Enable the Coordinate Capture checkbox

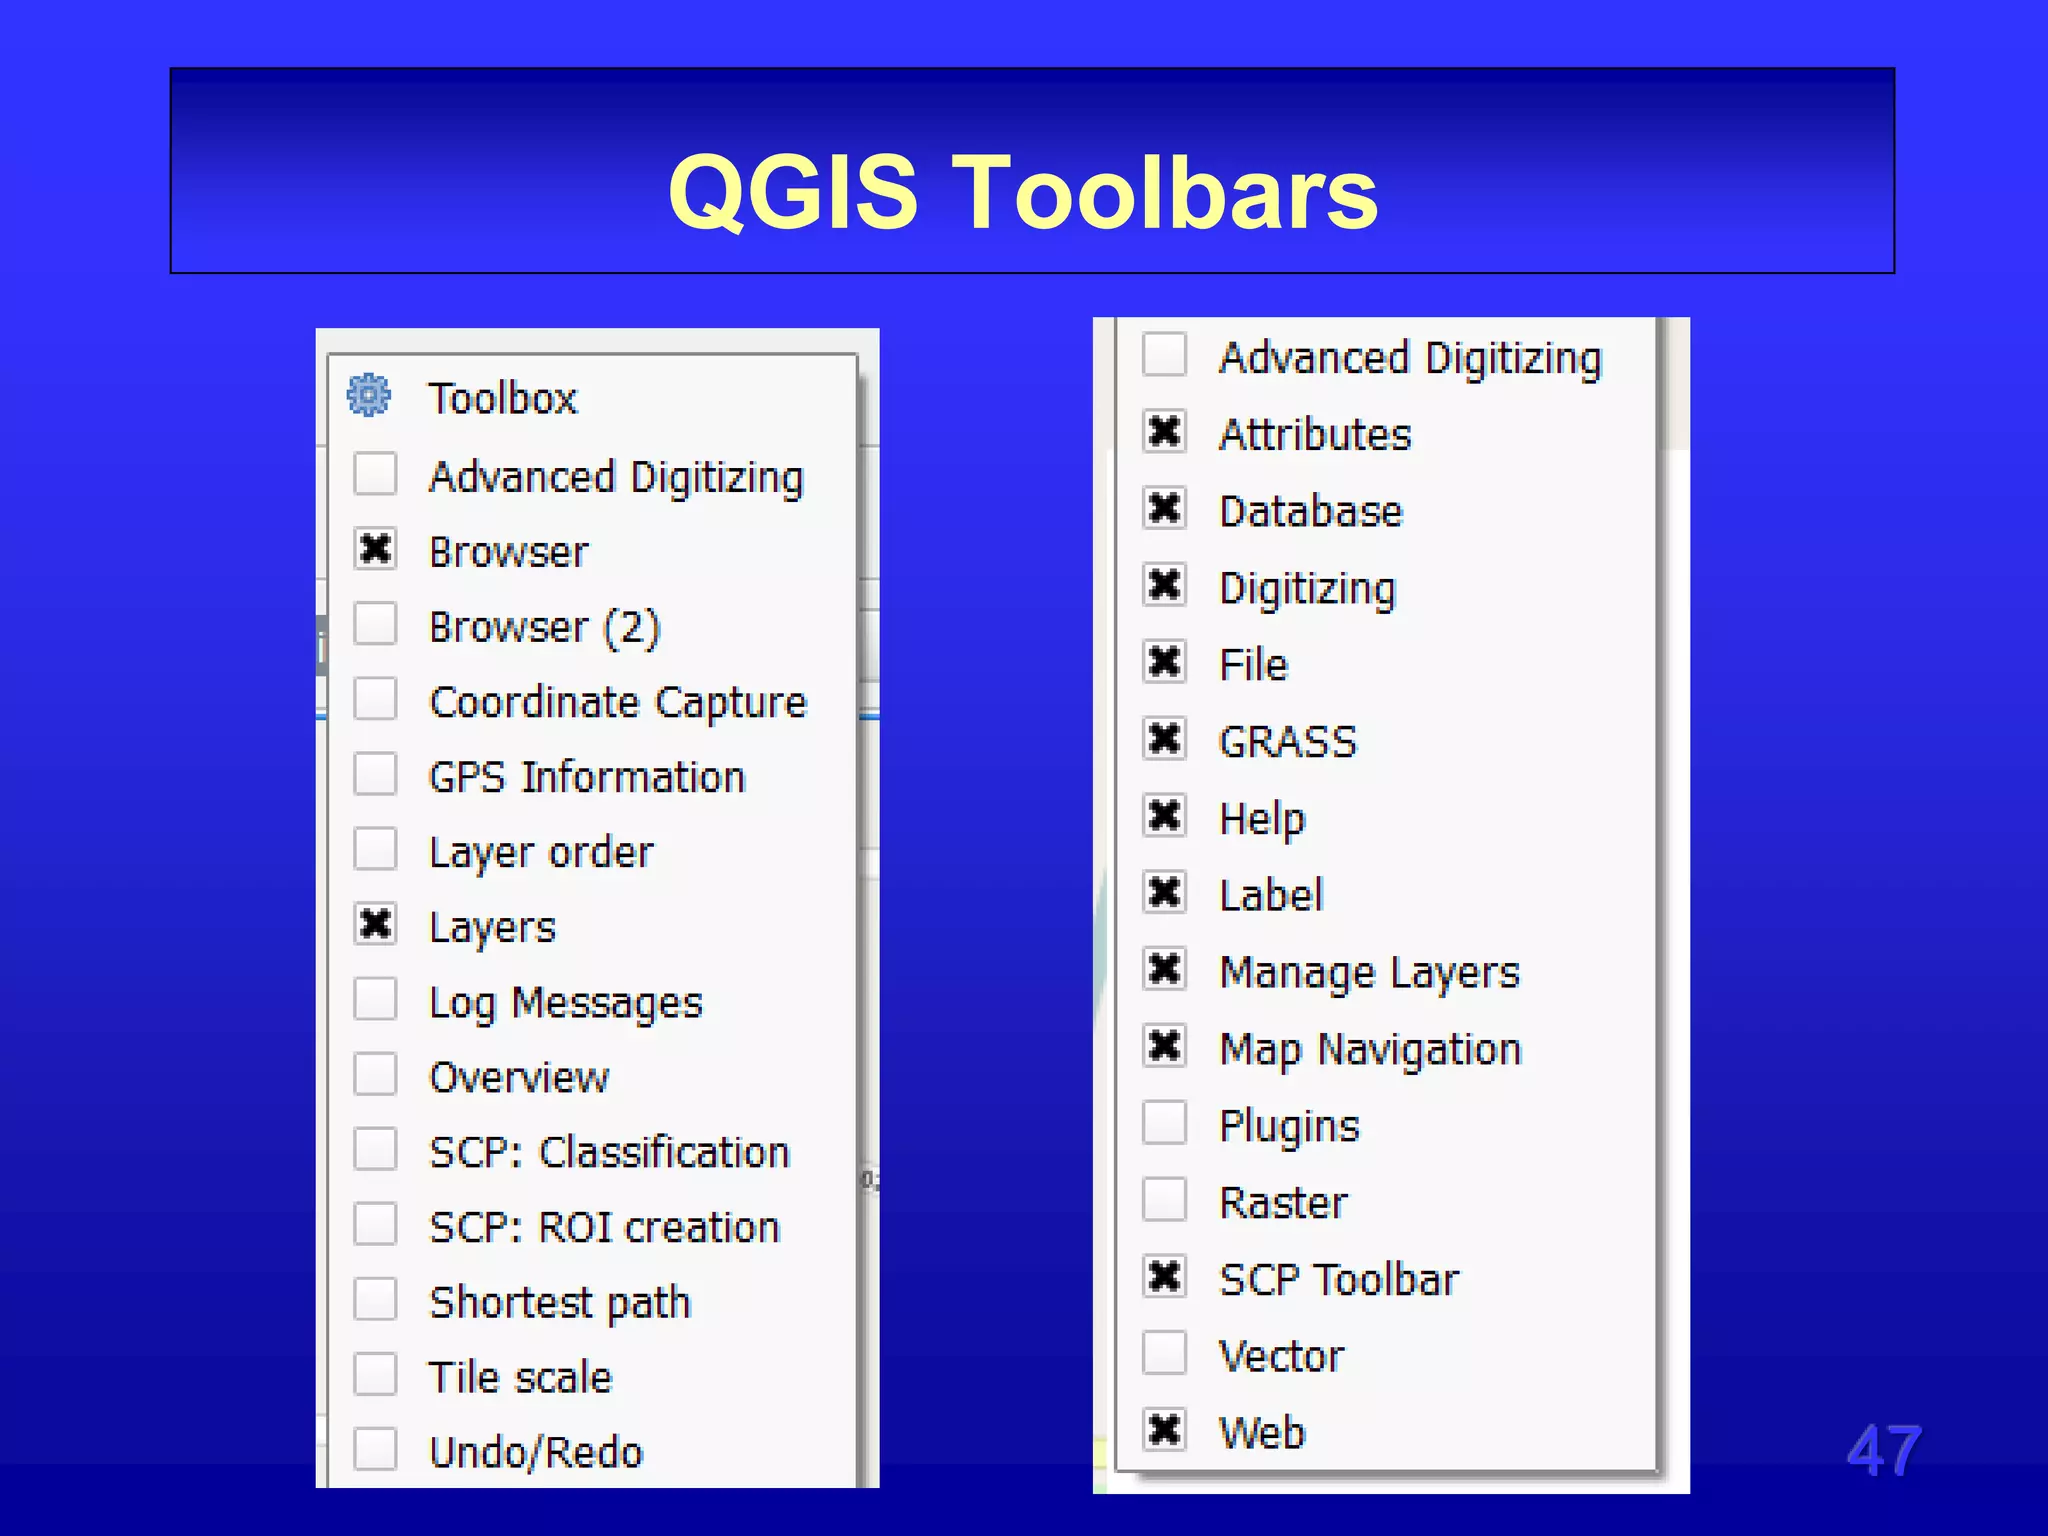coord(375,698)
